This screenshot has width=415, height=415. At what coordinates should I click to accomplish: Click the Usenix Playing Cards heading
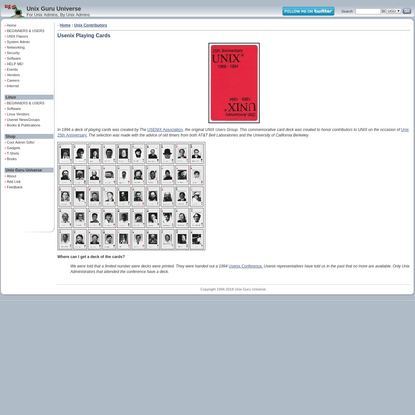click(x=84, y=36)
